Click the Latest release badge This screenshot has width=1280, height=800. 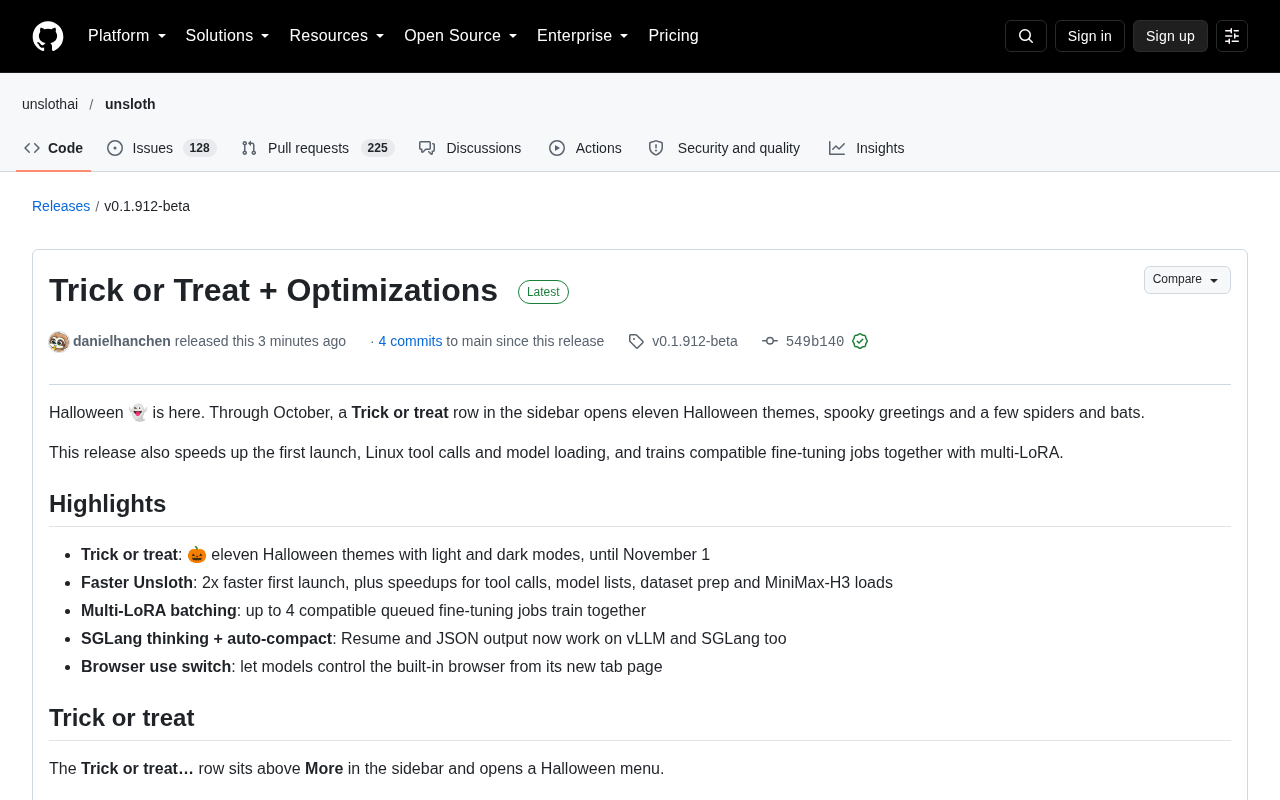543,292
